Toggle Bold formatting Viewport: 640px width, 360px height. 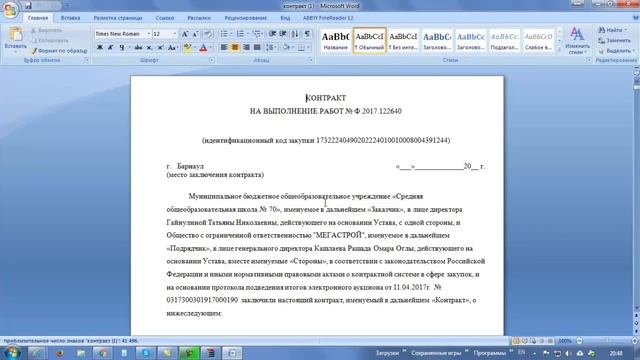click(100, 48)
